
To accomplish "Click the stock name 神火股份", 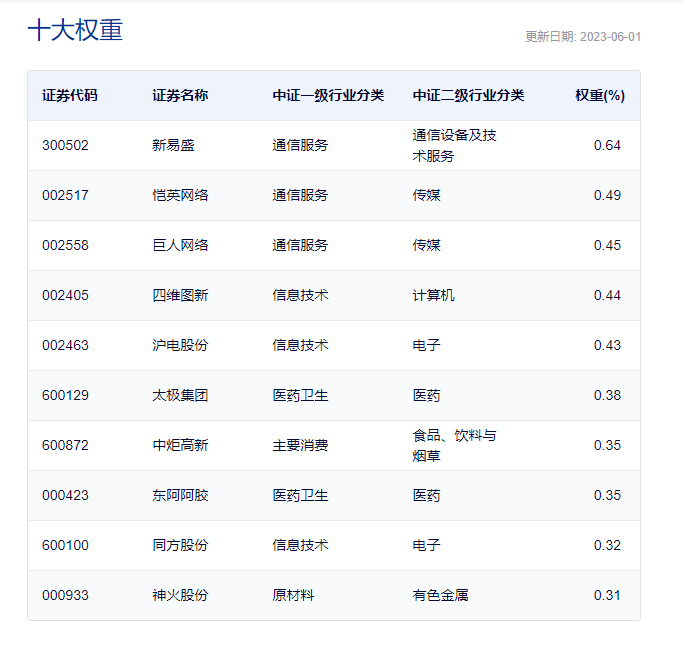I will point(180,596).
